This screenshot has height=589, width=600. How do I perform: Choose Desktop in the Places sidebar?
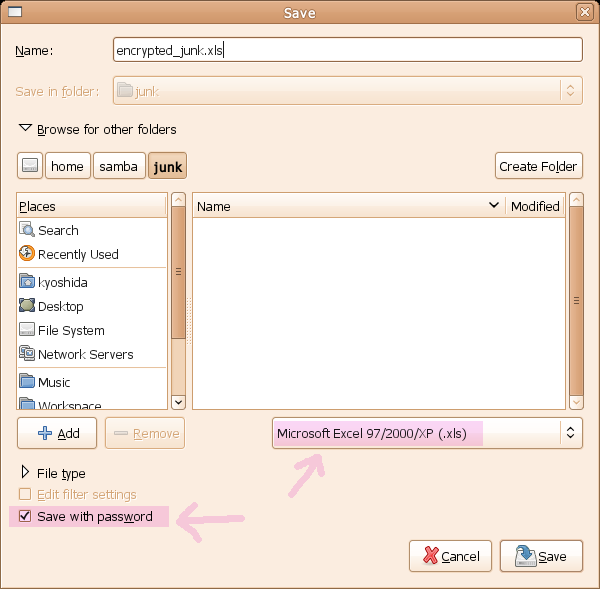(60, 306)
